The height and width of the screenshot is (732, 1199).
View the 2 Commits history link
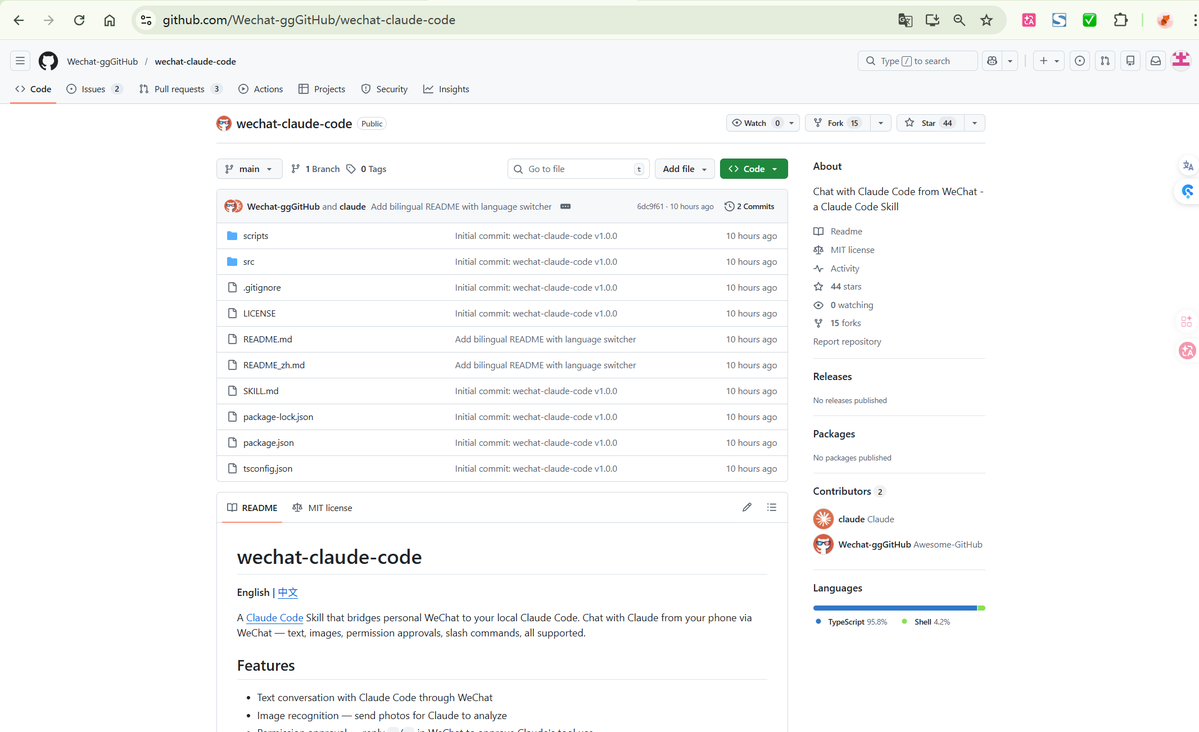point(749,207)
